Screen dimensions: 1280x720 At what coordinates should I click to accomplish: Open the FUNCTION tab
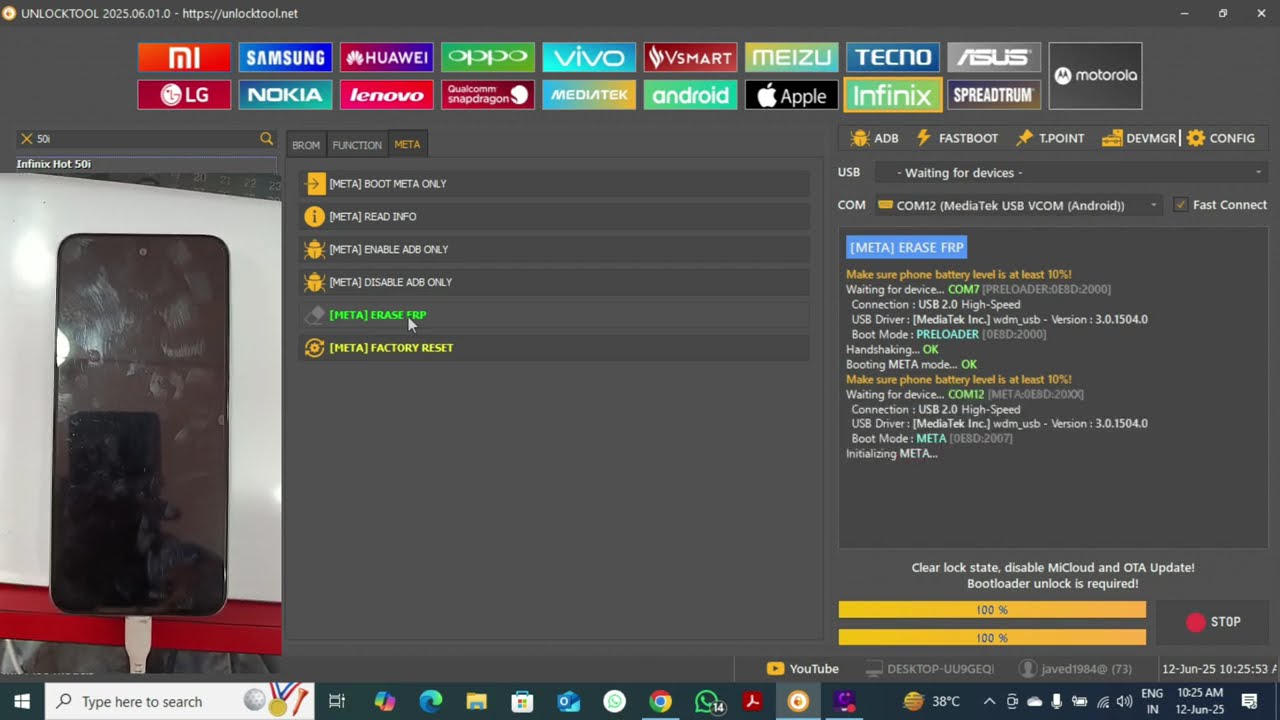coord(357,145)
